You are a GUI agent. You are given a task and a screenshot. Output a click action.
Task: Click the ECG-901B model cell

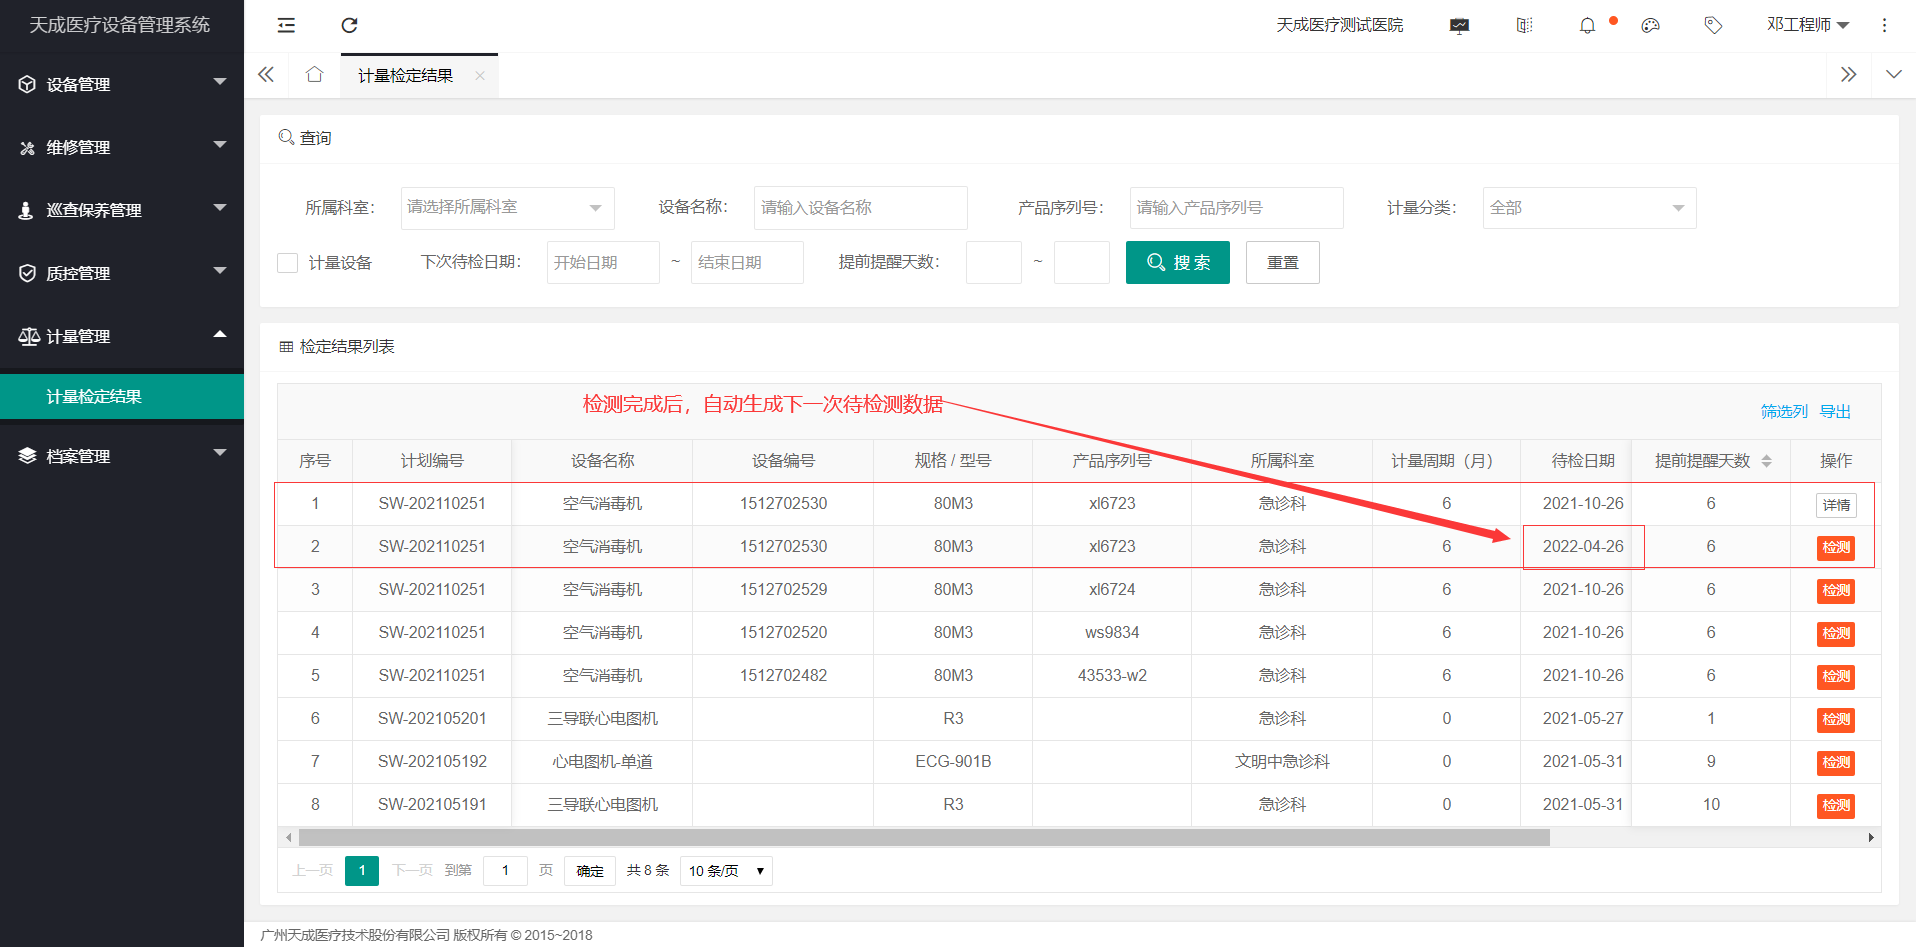[x=953, y=762]
